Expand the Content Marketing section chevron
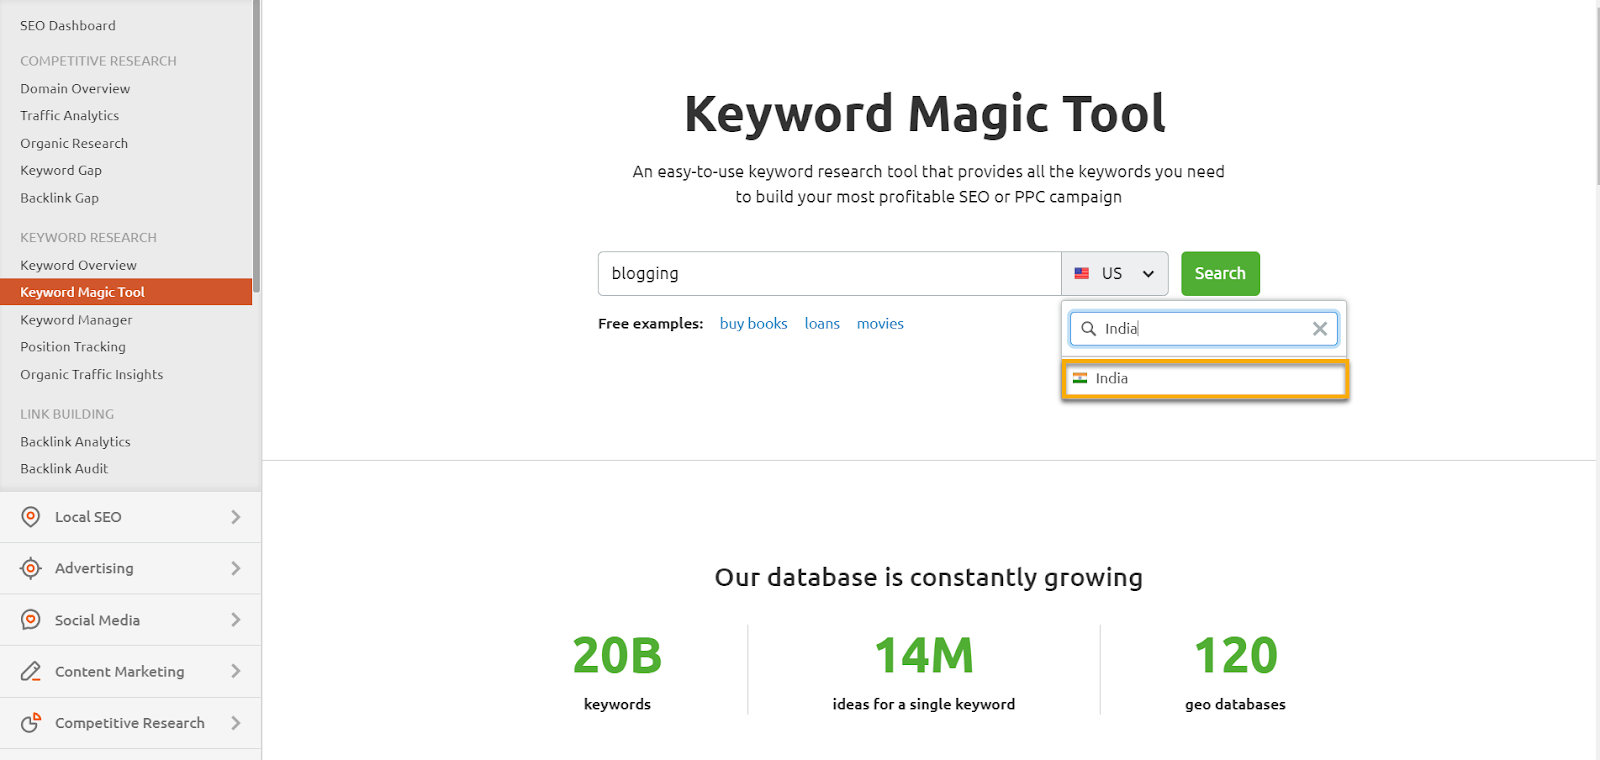 236,671
